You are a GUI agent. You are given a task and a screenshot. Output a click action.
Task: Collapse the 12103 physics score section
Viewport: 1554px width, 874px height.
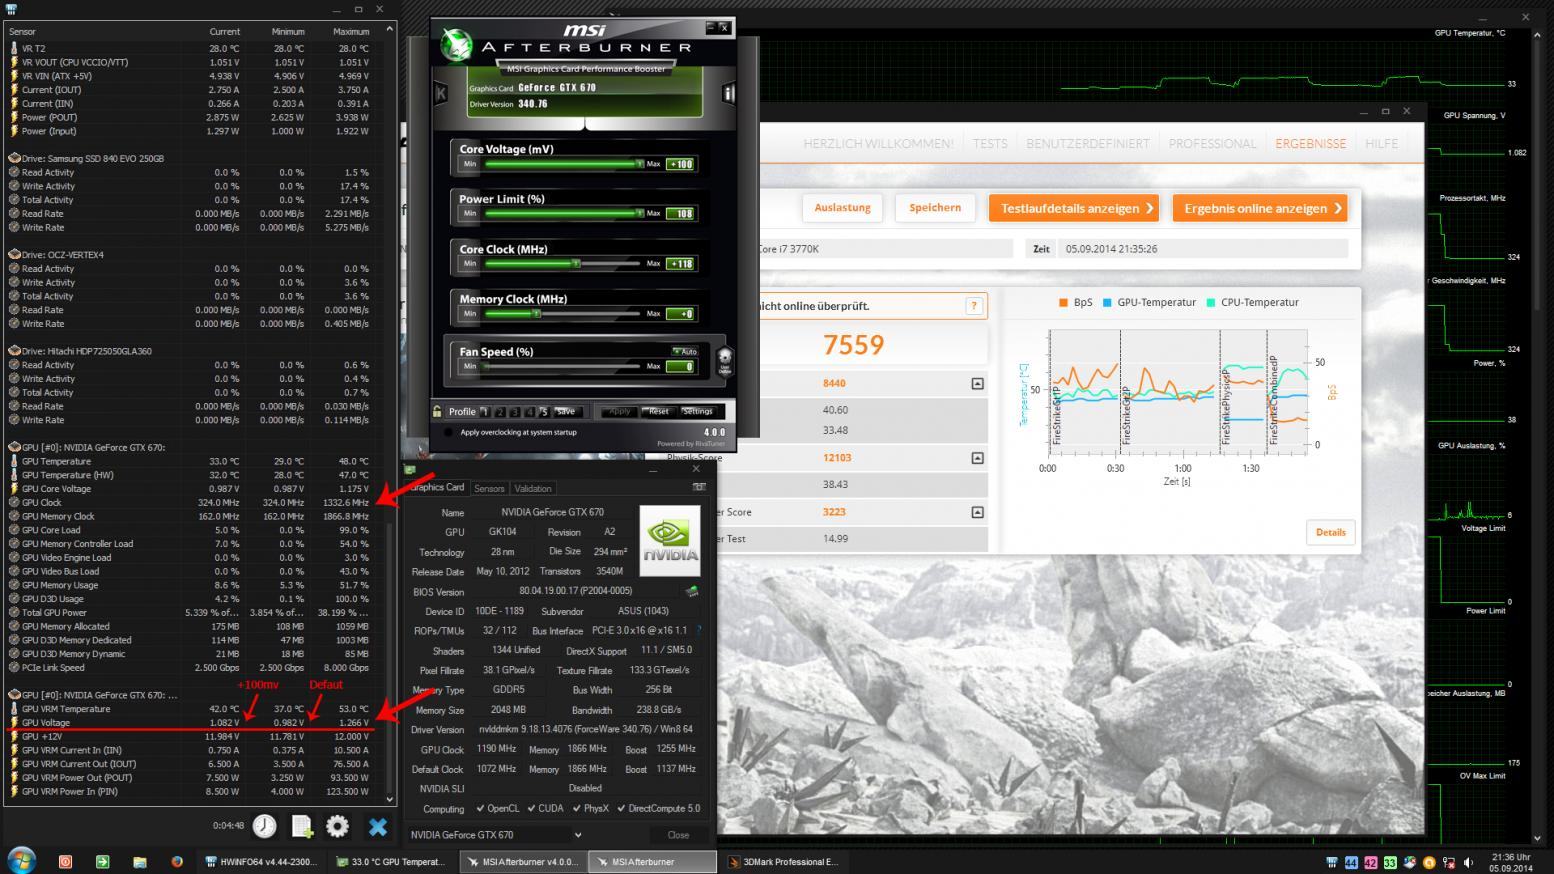pyautogui.click(x=977, y=458)
